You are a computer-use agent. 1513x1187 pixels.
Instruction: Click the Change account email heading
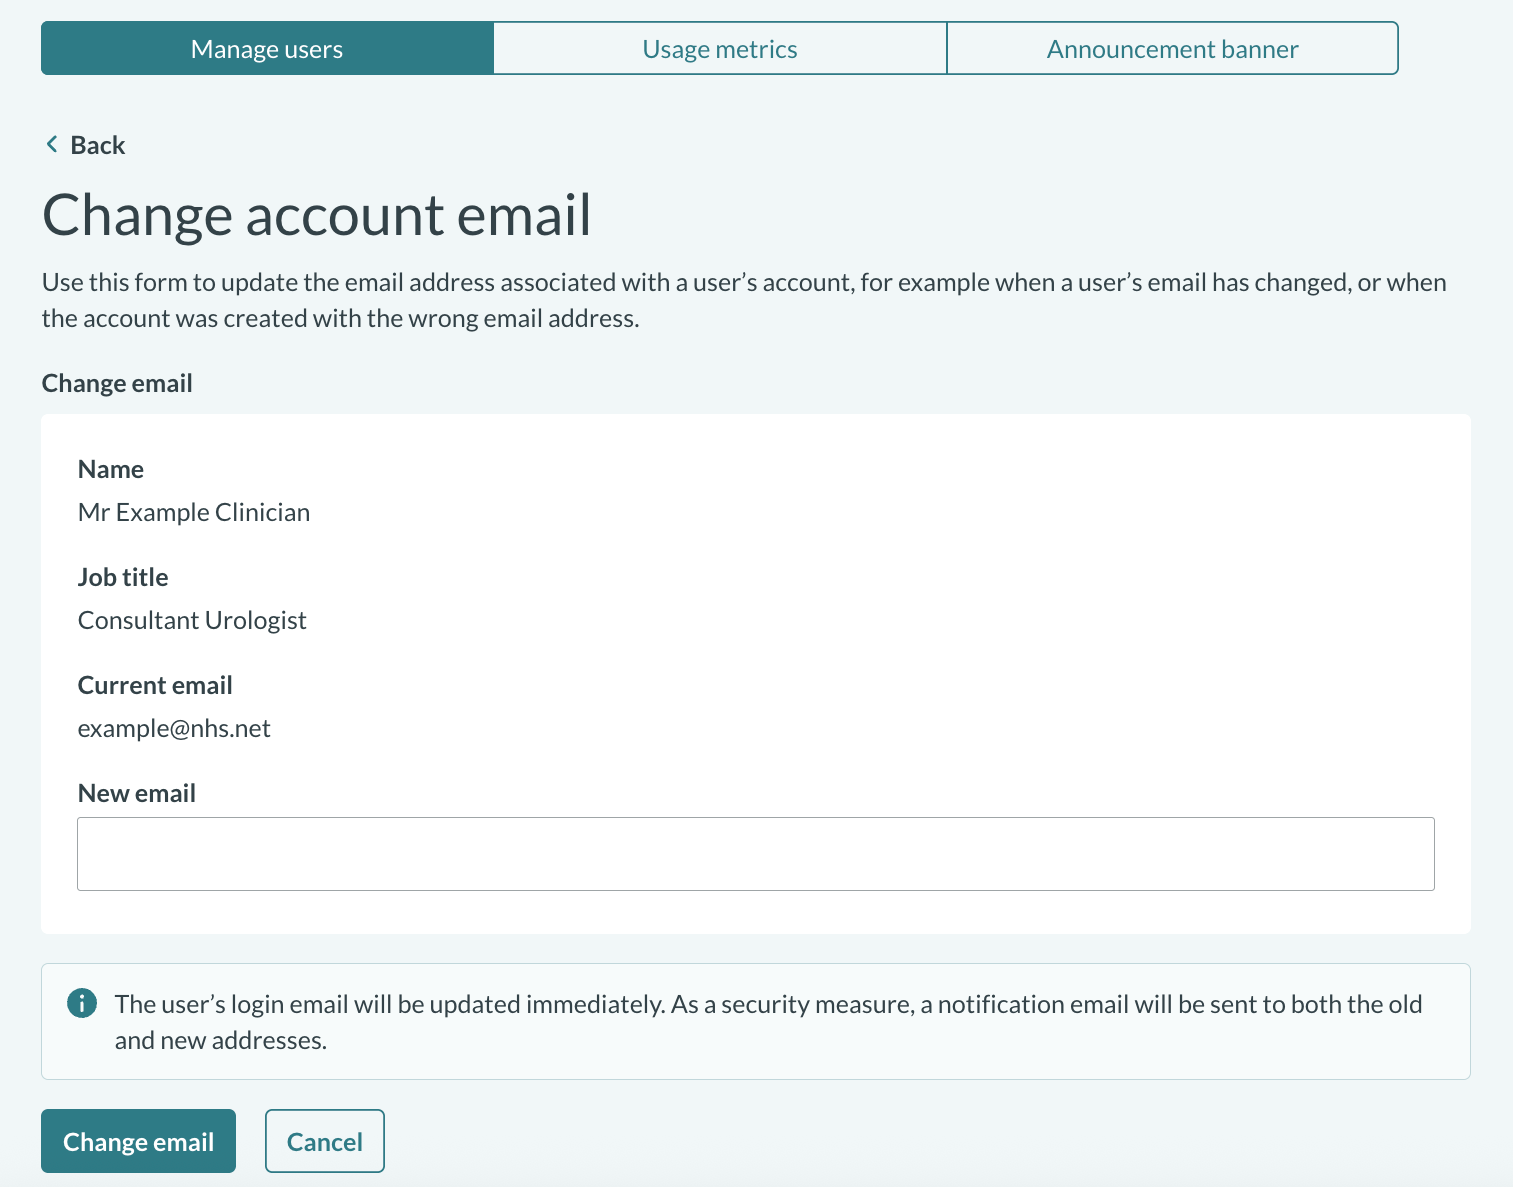[316, 214]
